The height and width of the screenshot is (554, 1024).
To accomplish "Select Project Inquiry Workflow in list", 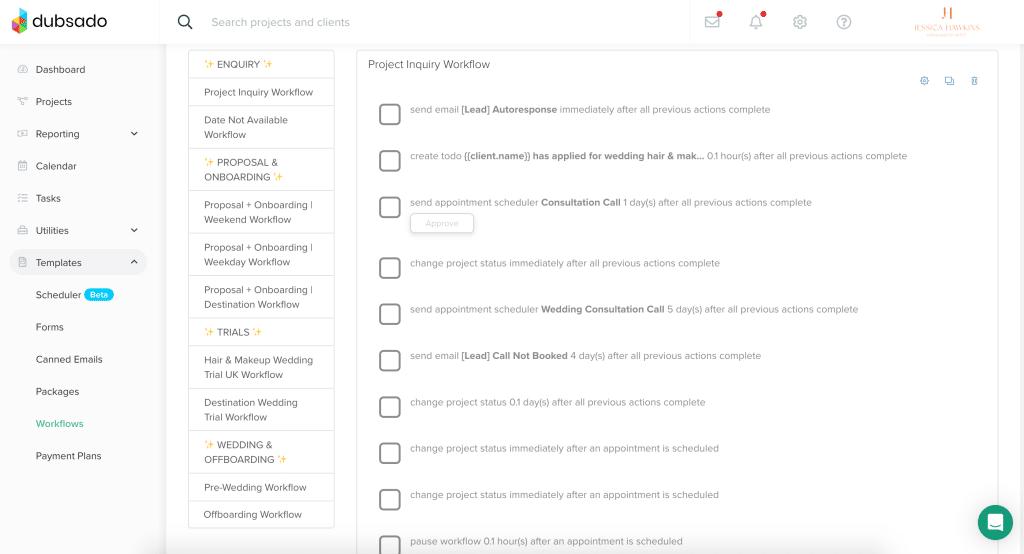I will tap(261, 92).
